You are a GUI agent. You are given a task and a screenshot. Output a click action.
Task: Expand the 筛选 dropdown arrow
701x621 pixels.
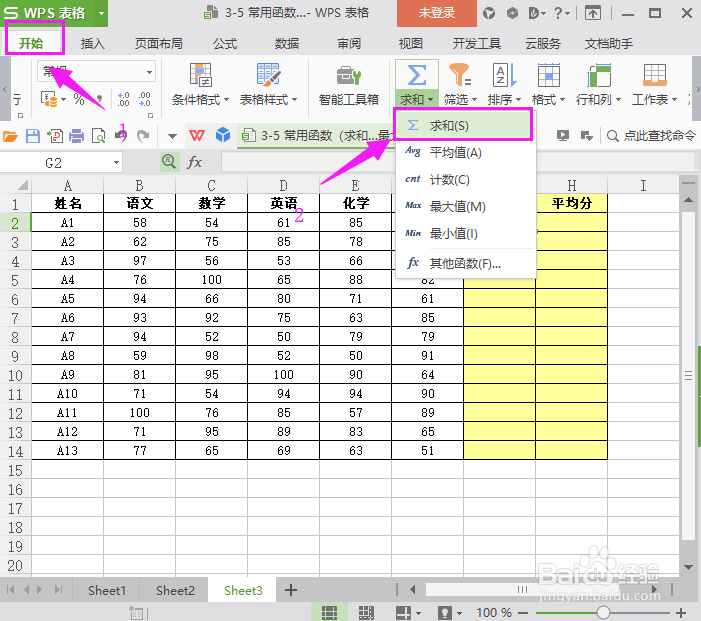[x=474, y=100]
